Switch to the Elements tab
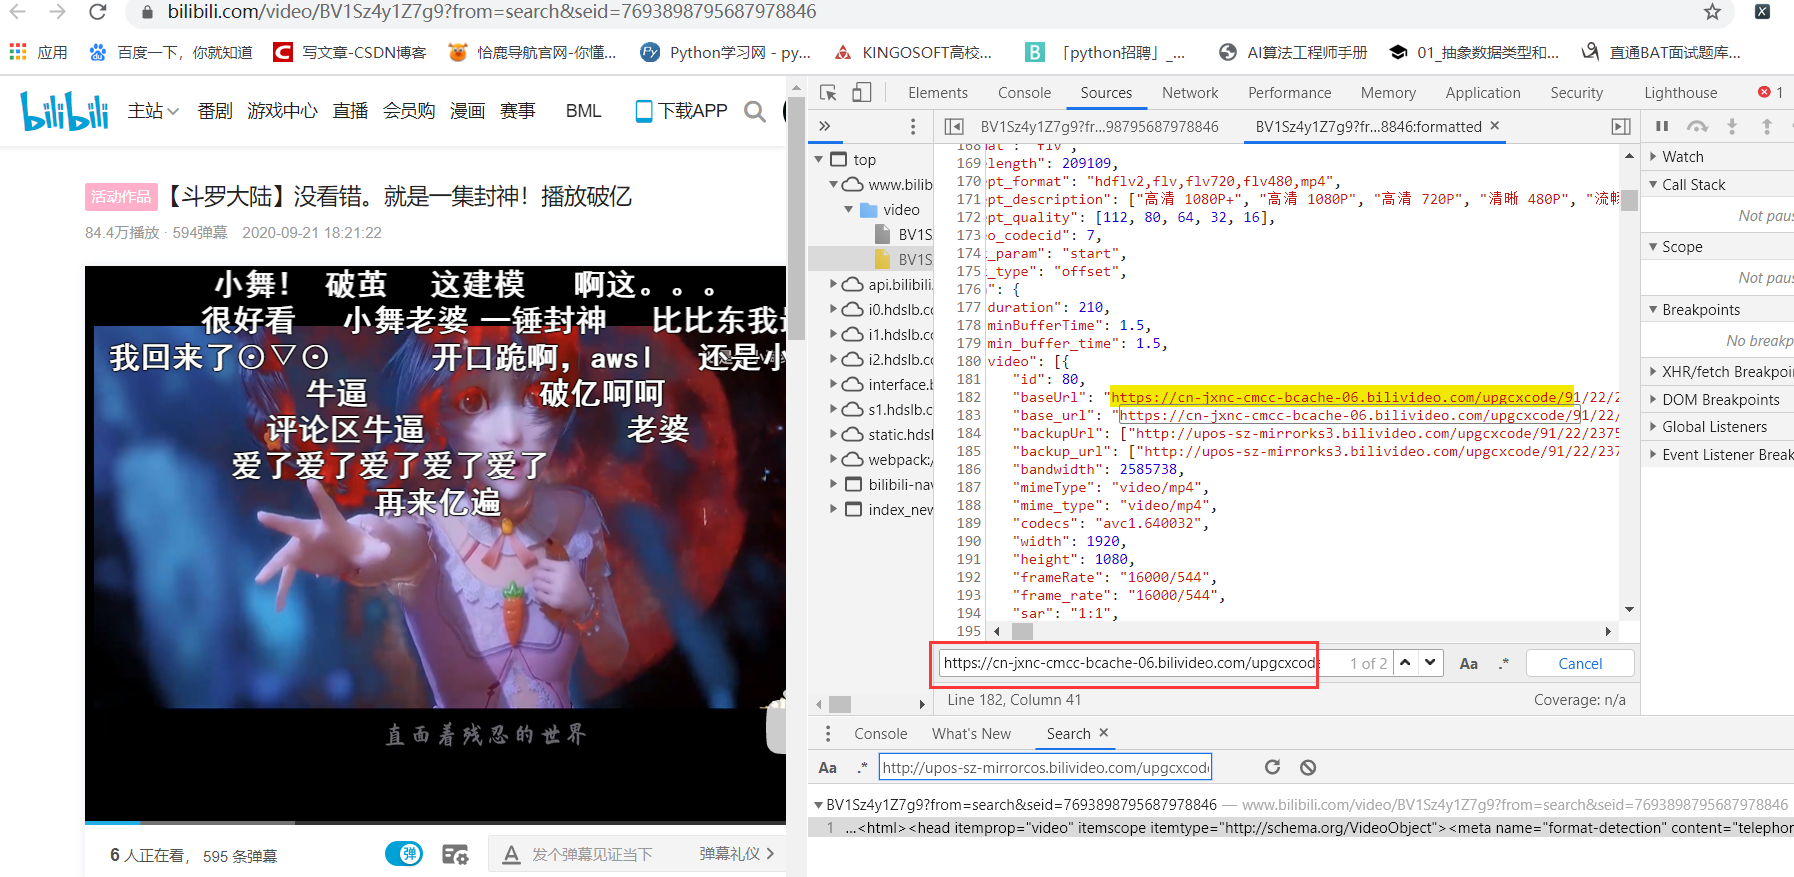1794x877 pixels. pyautogui.click(x=937, y=93)
